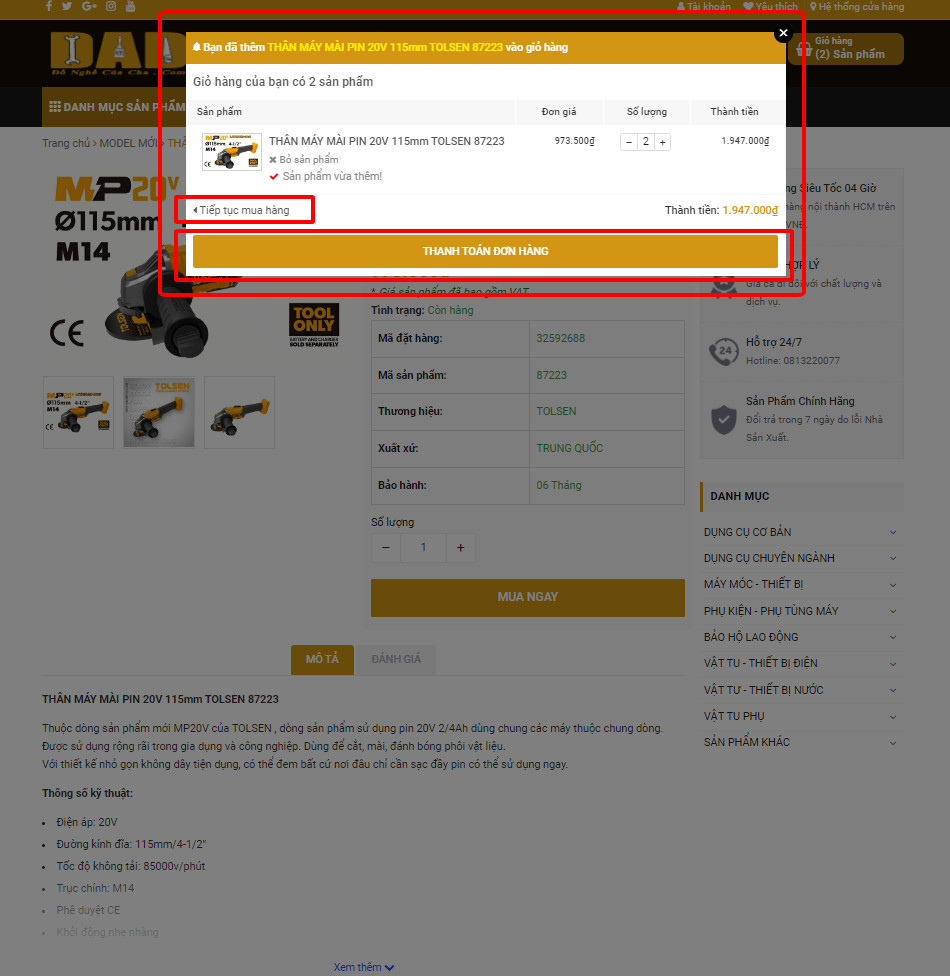Screen dimensions: 950x976
Task: Go to Trang chủ breadcrumb
Action: pyautogui.click(x=66, y=143)
